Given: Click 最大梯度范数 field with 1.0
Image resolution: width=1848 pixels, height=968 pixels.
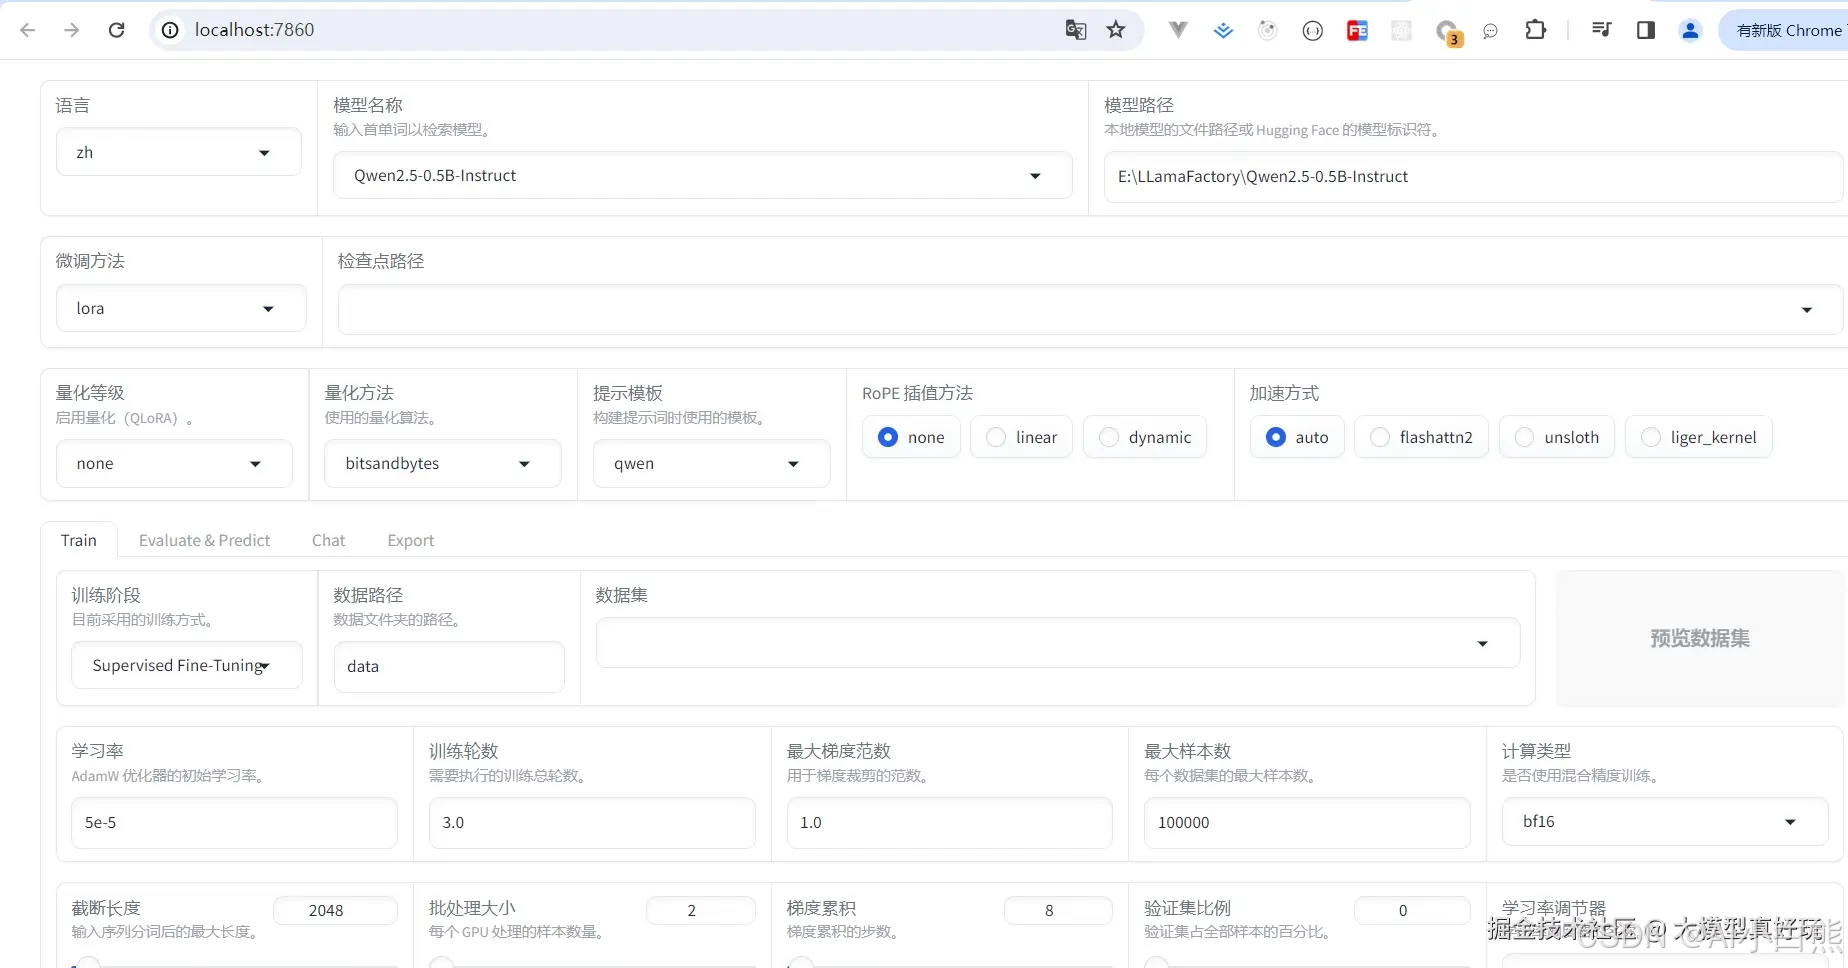Looking at the screenshot, I should click(x=950, y=822).
